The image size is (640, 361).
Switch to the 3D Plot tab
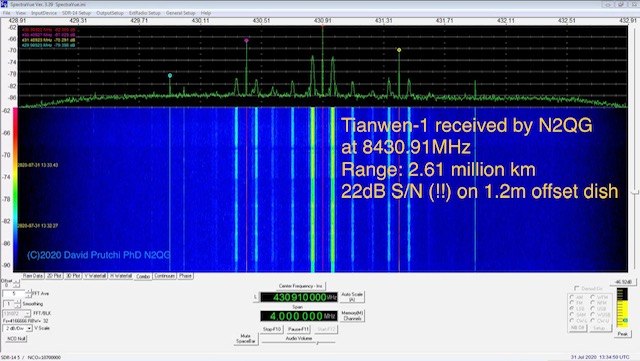click(x=73, y=276)
